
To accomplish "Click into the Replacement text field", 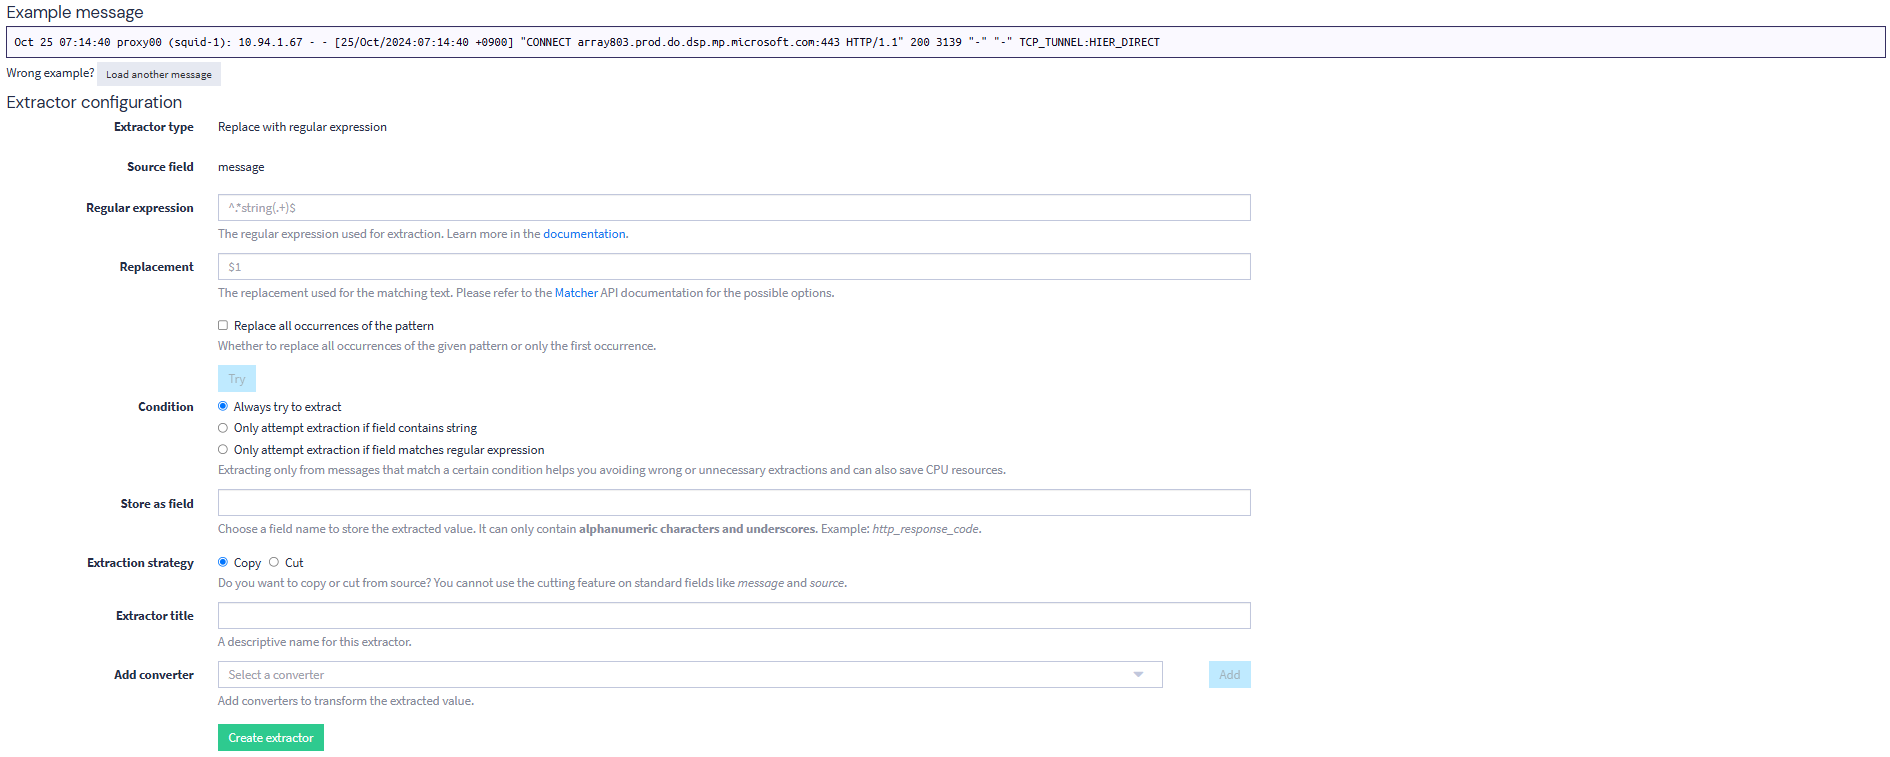I will point(733,267).
